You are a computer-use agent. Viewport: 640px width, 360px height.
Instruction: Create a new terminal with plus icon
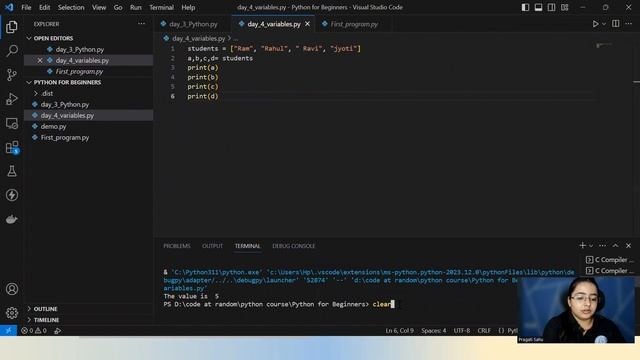[582, 245]
